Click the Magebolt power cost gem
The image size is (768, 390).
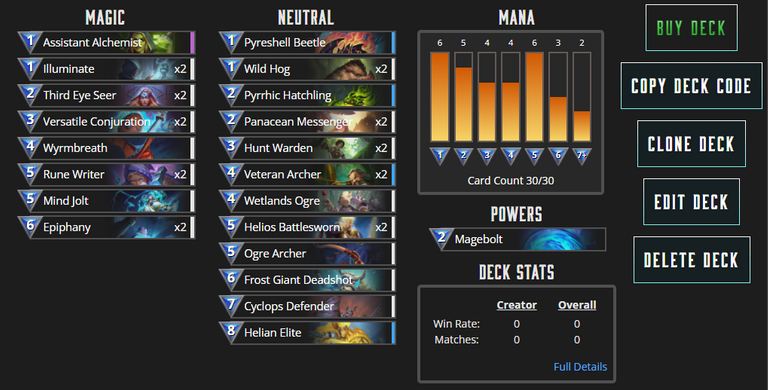(441, 239)
